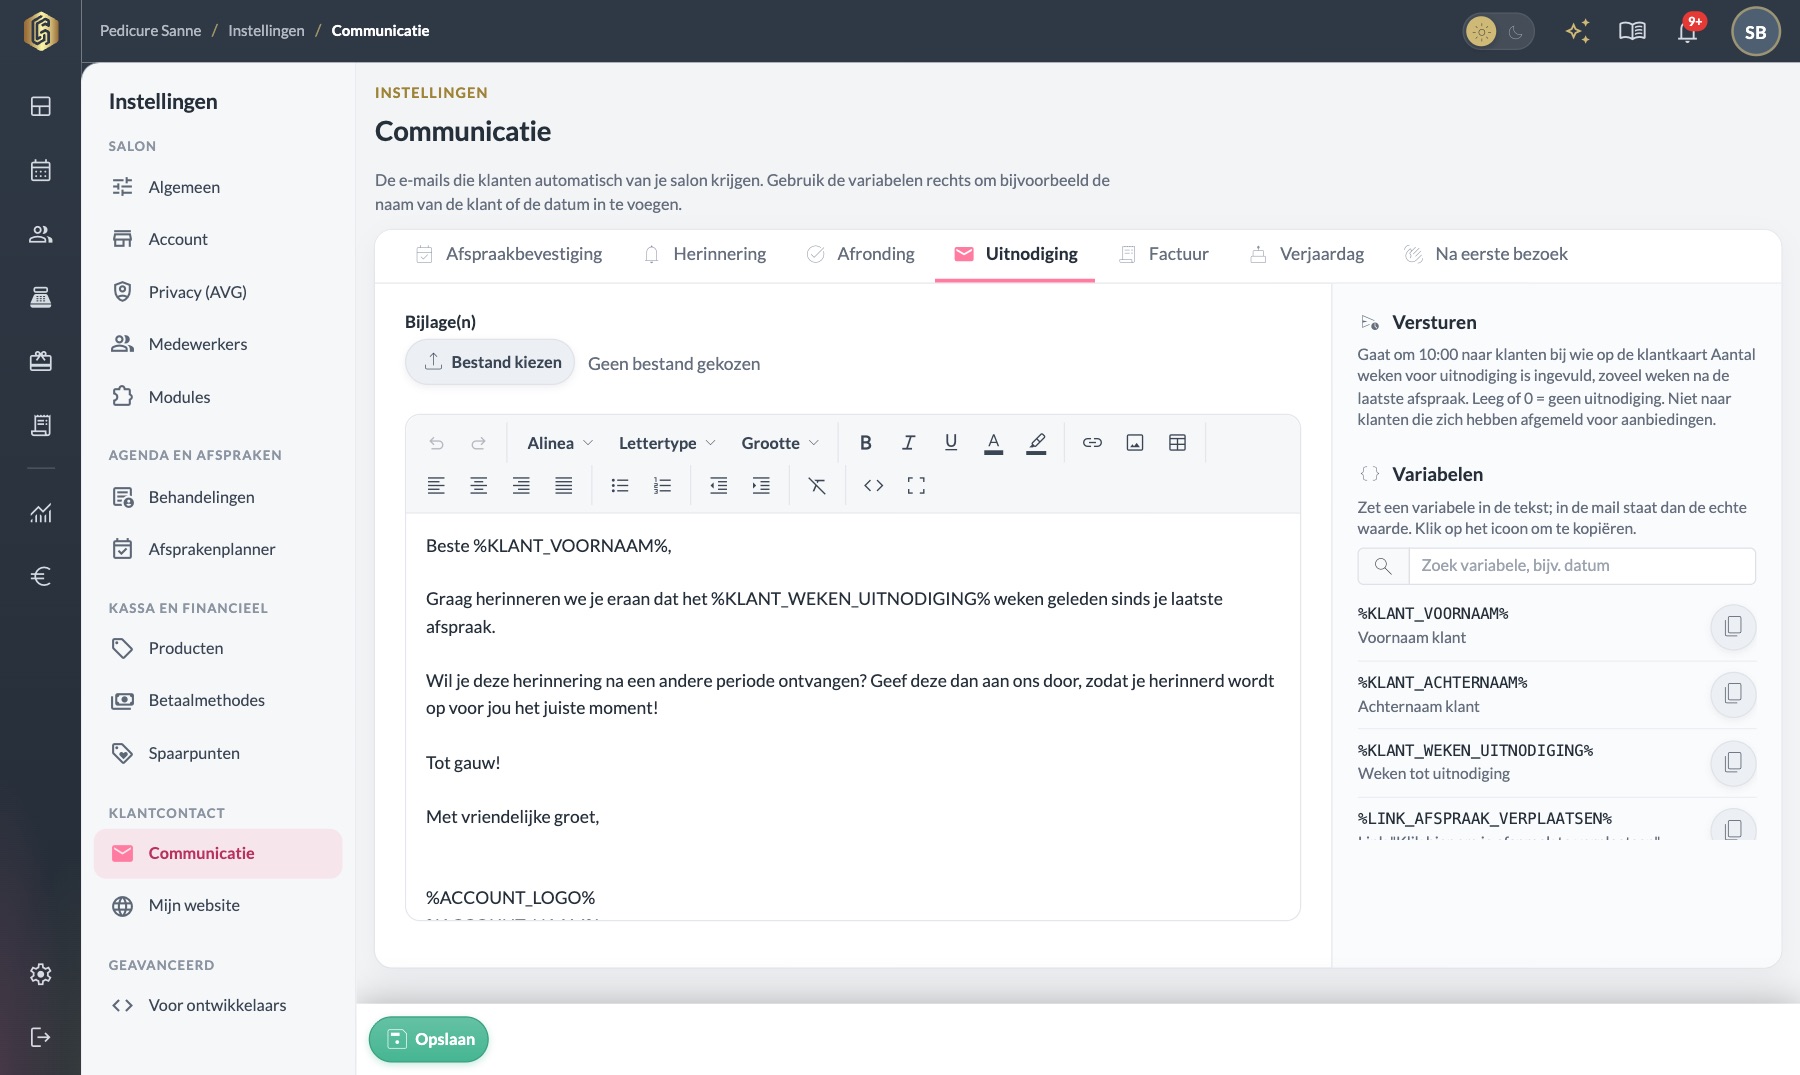Image resolution: width=1800 pixels, height=1075 pixels.
Task: Go to the Verjaardag tab
Action: (1307, 254)
